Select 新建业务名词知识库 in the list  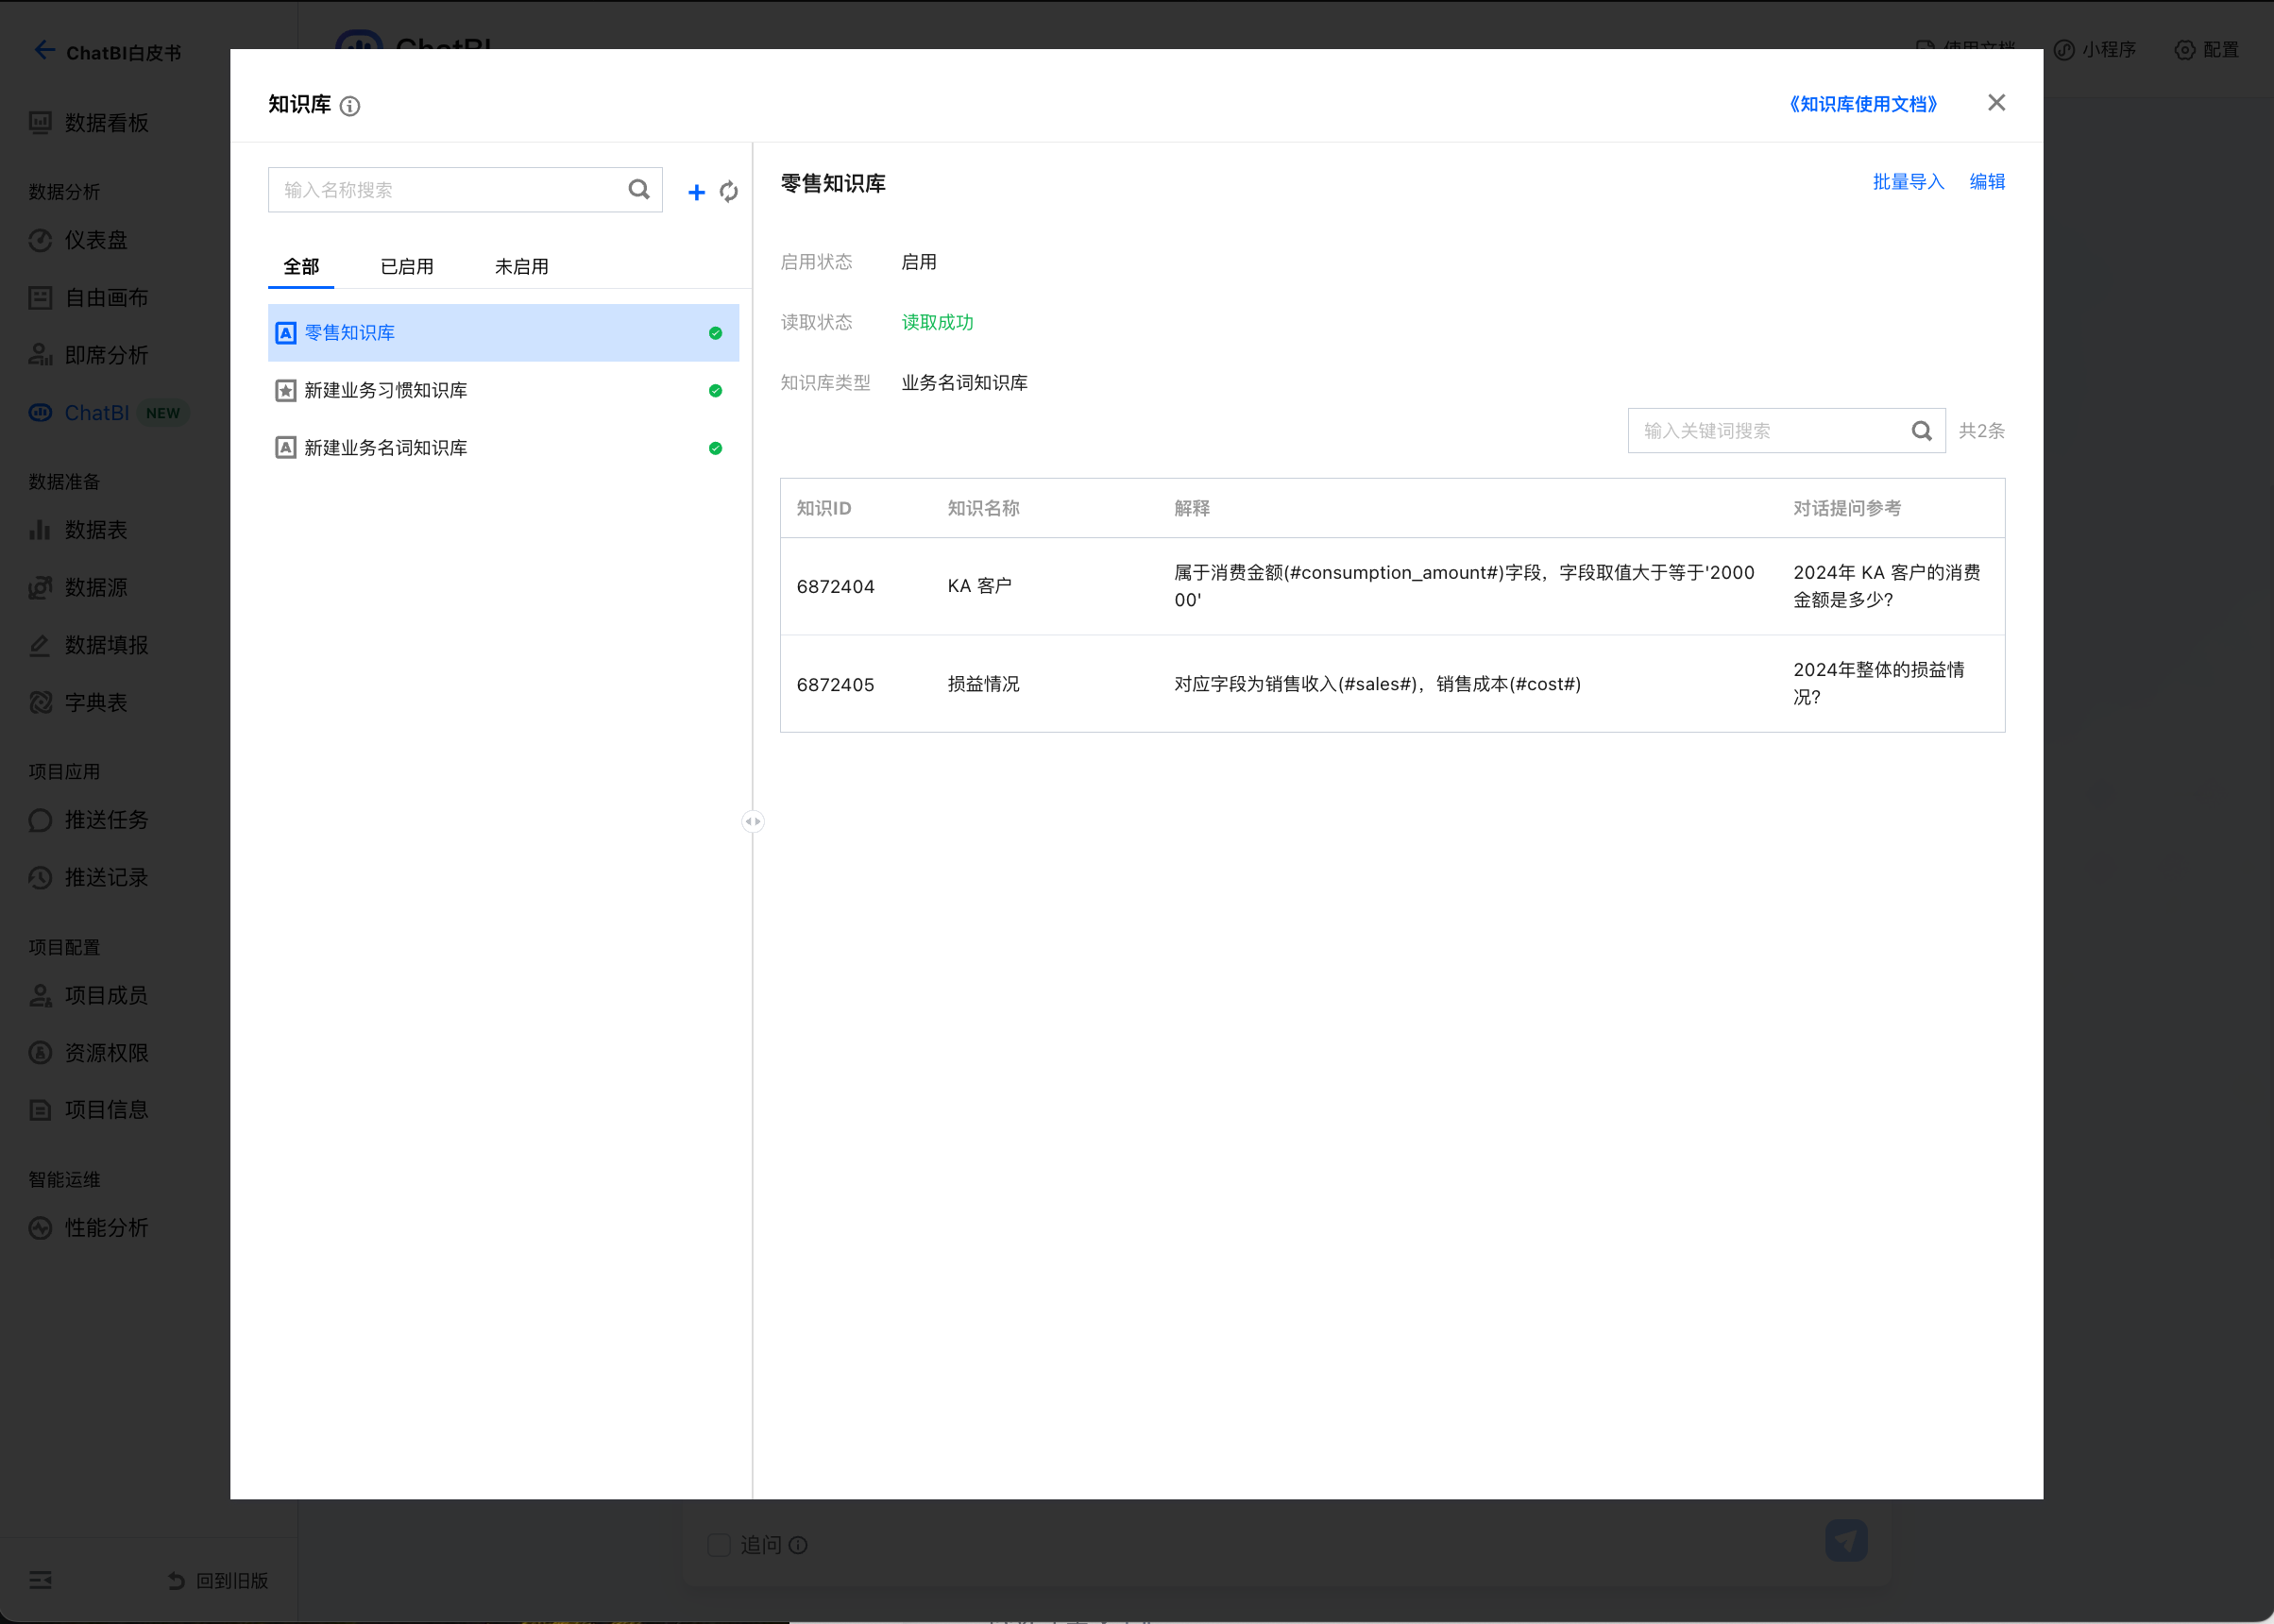(x=503, y=447)
